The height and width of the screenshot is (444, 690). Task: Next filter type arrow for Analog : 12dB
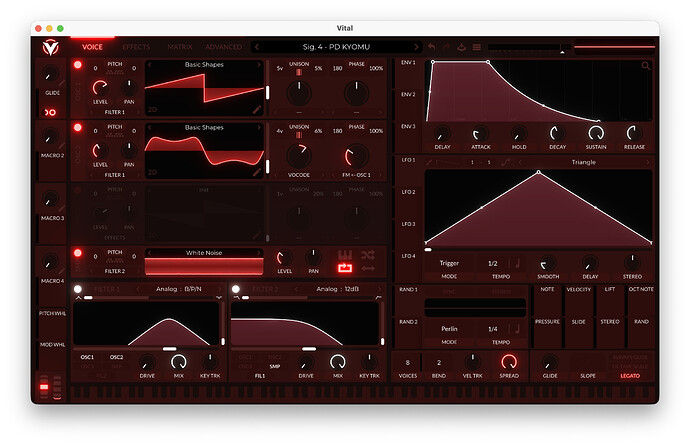379,289
